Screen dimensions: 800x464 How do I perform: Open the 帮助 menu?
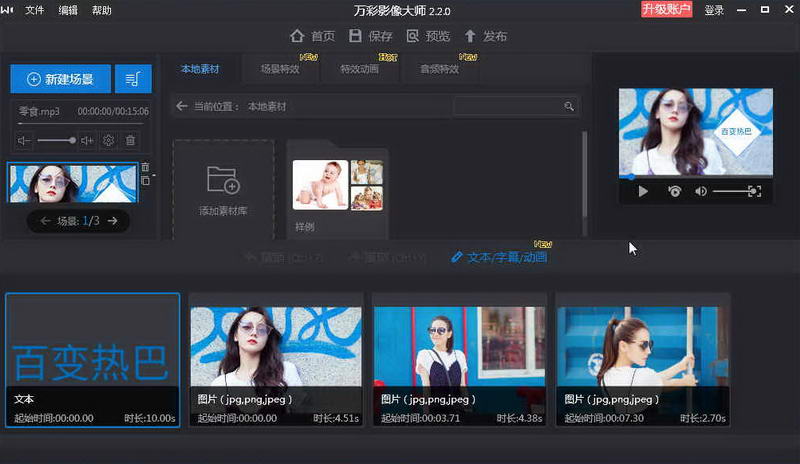(102, 10)
